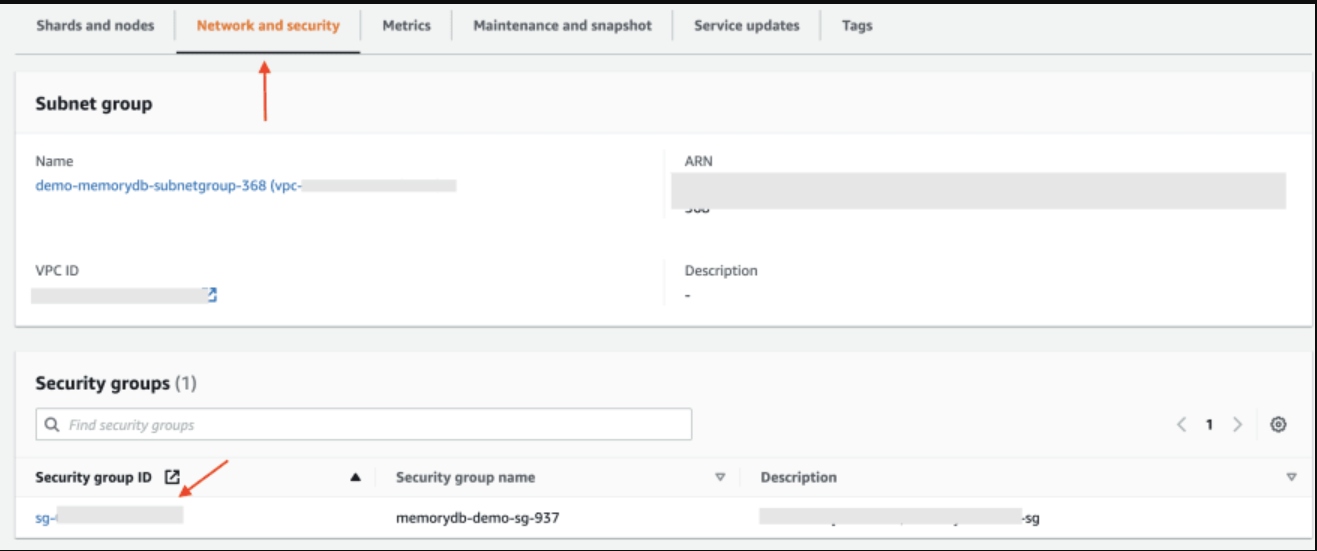This screenshot has height=551, width=1317.
Task: Go to the Tags tab
Action: coord(857,26)
